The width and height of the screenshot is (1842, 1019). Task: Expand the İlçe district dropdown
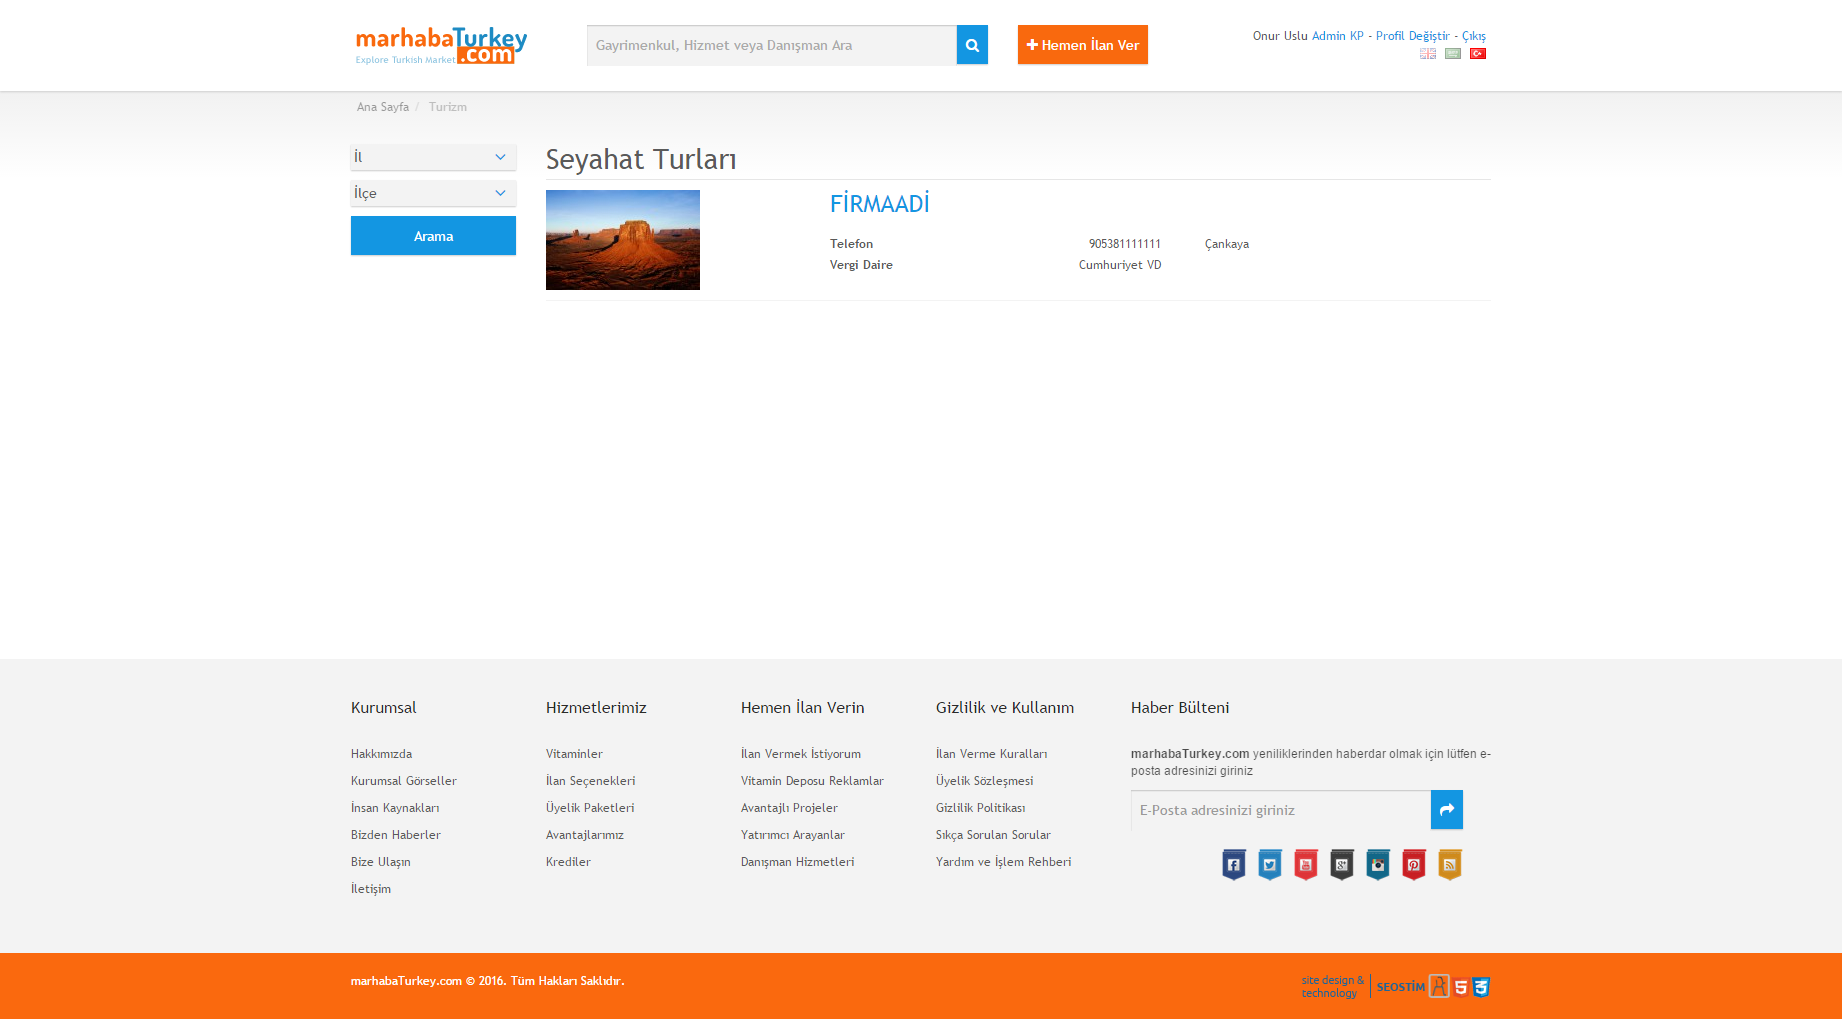click(433, 193)
